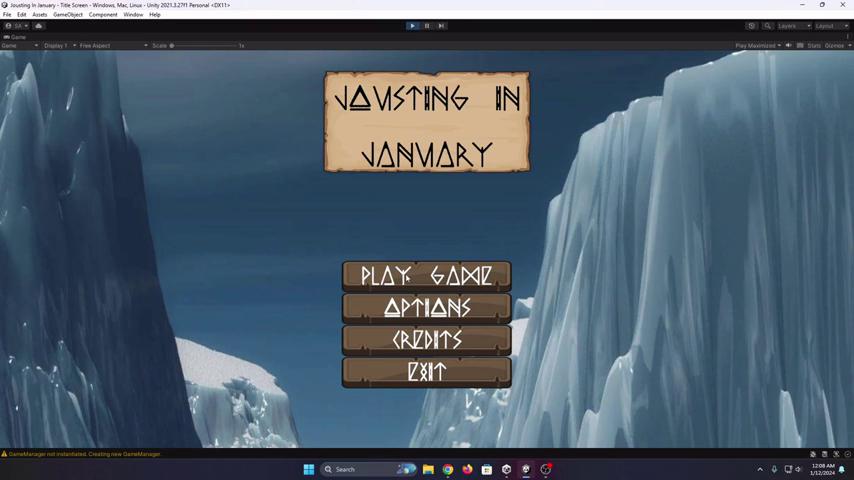Open the notifications bell icon
Viewport: 854px width, 480px height.
(842, 469)
